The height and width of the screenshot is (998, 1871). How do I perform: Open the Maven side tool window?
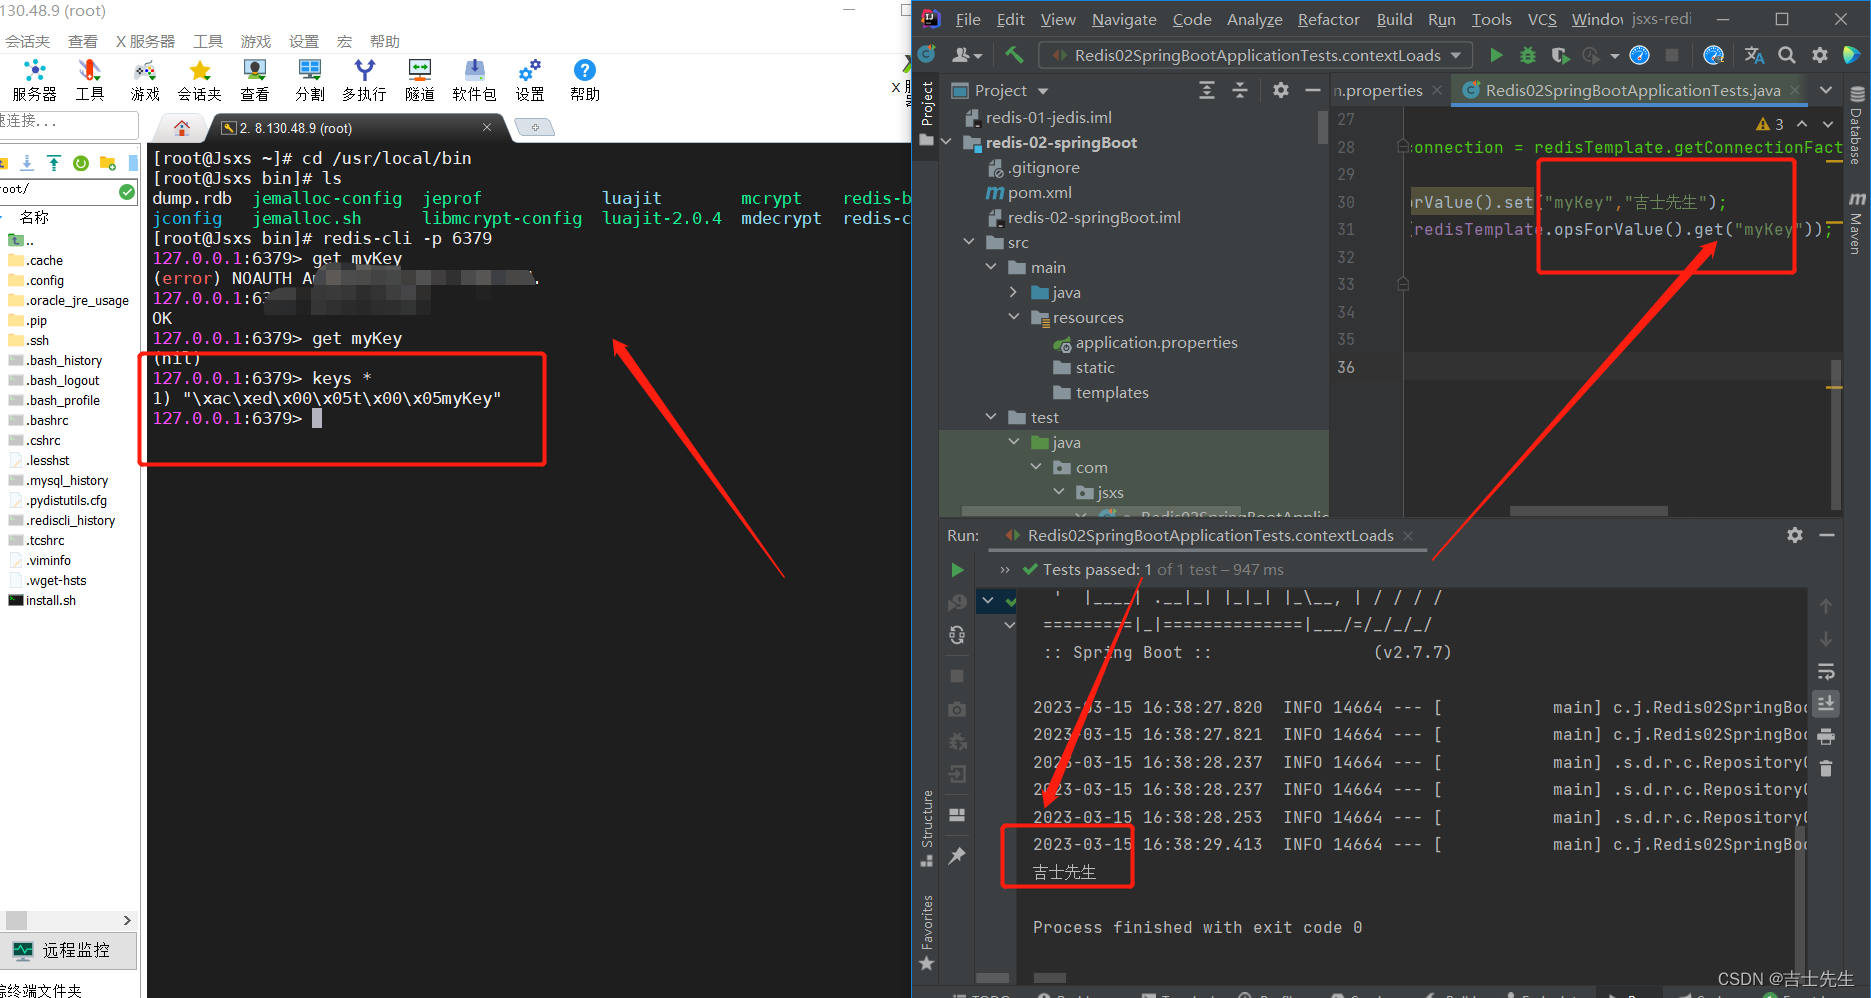(1857, 222)
